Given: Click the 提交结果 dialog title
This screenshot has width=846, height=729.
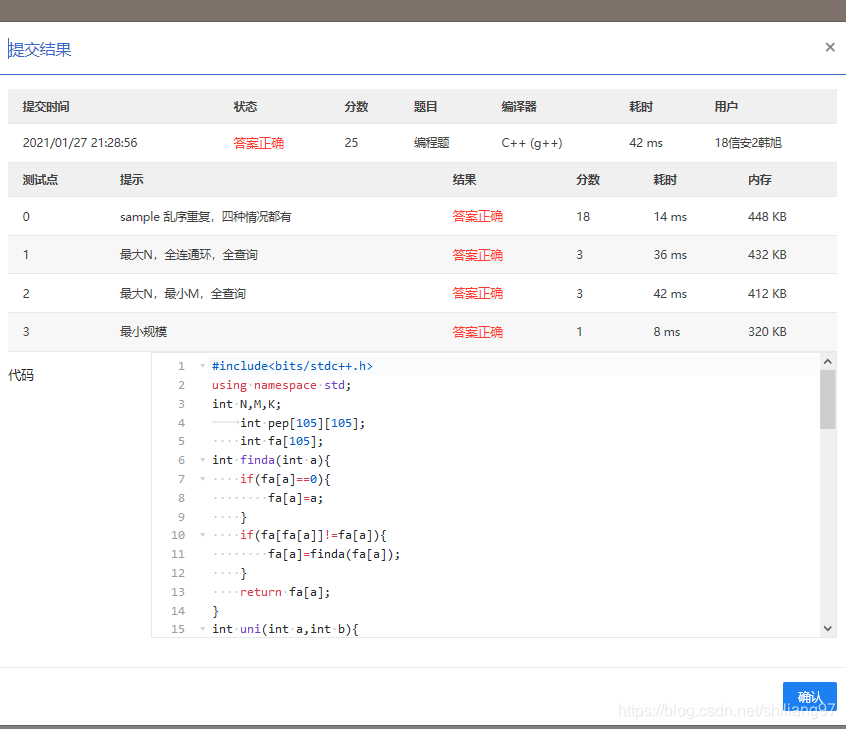Looking at the screenshot, I should [40, 49].
